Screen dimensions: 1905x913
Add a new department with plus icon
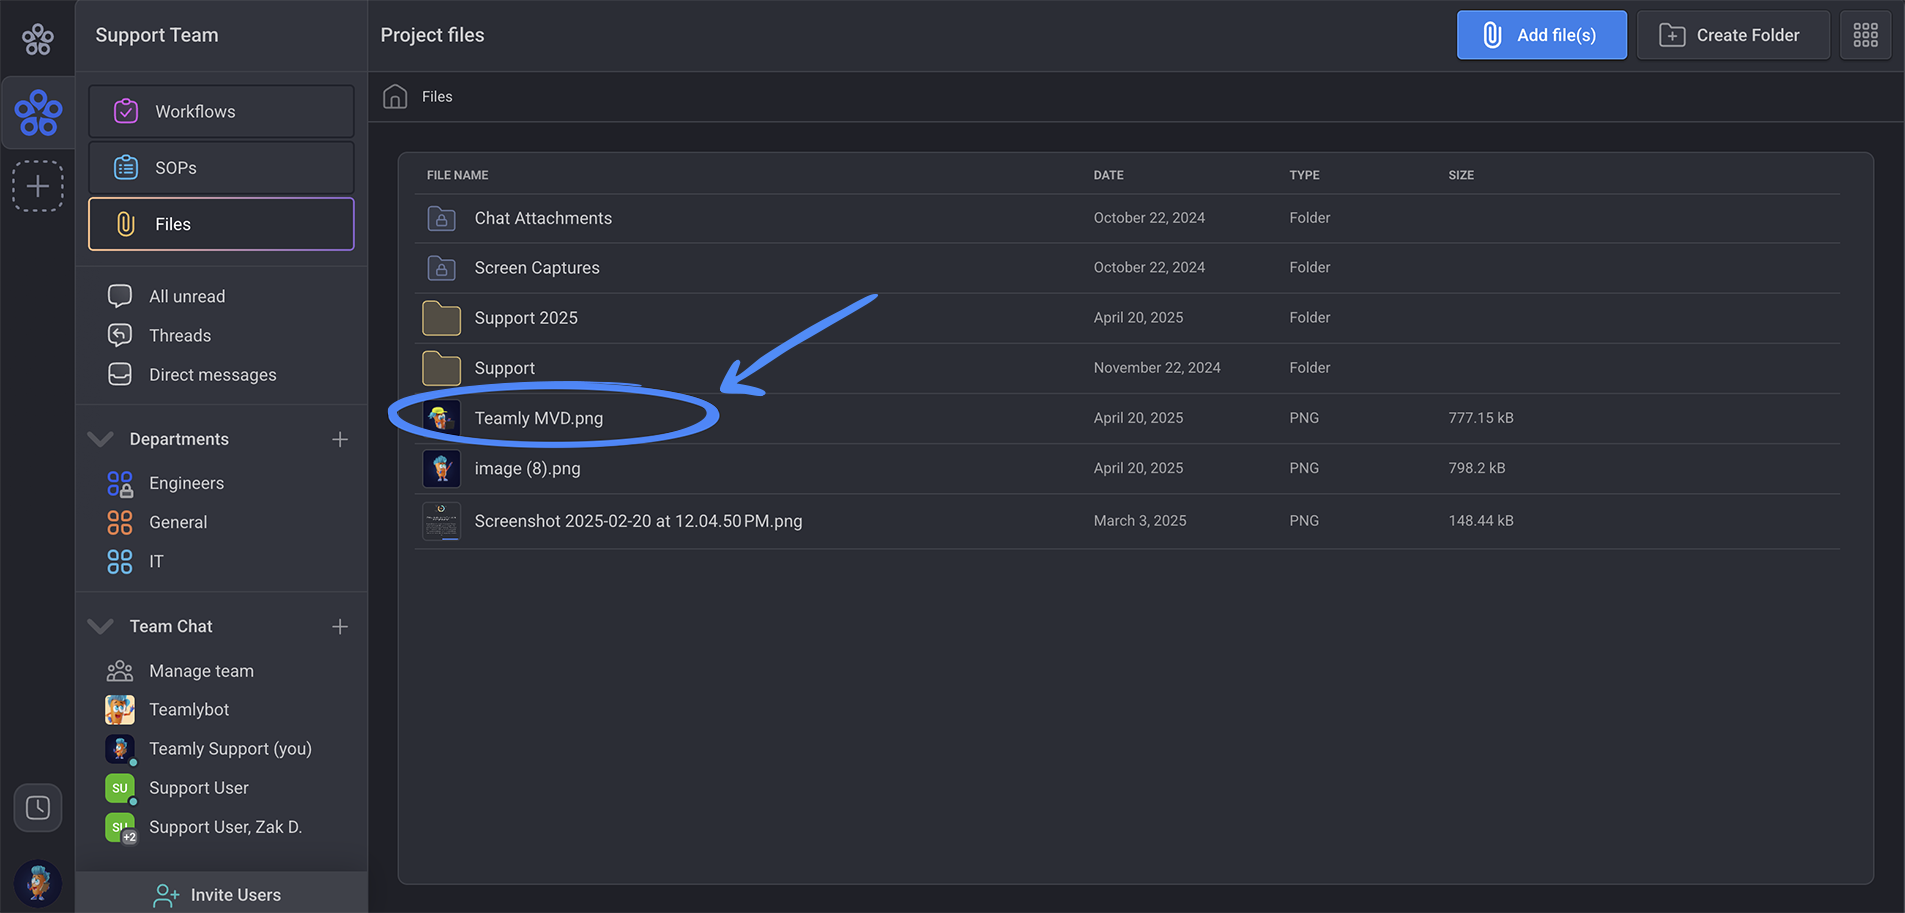tap(340, 439)
